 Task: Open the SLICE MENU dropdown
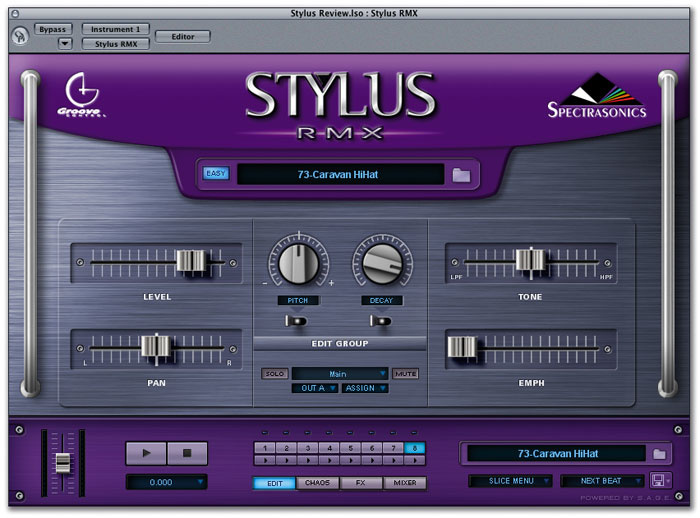(x=510, y=481)
